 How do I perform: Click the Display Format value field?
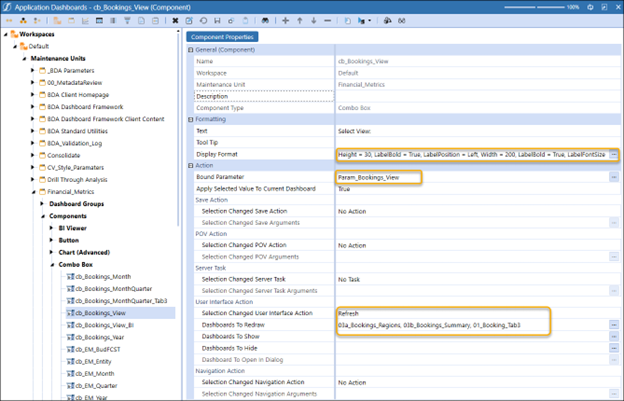[472, 154]
